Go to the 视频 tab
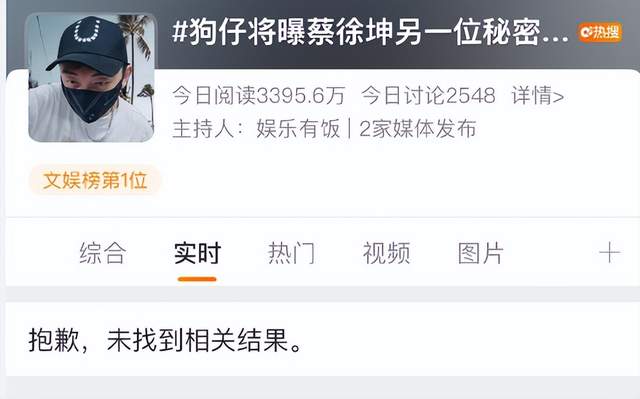 coord(386,253)
